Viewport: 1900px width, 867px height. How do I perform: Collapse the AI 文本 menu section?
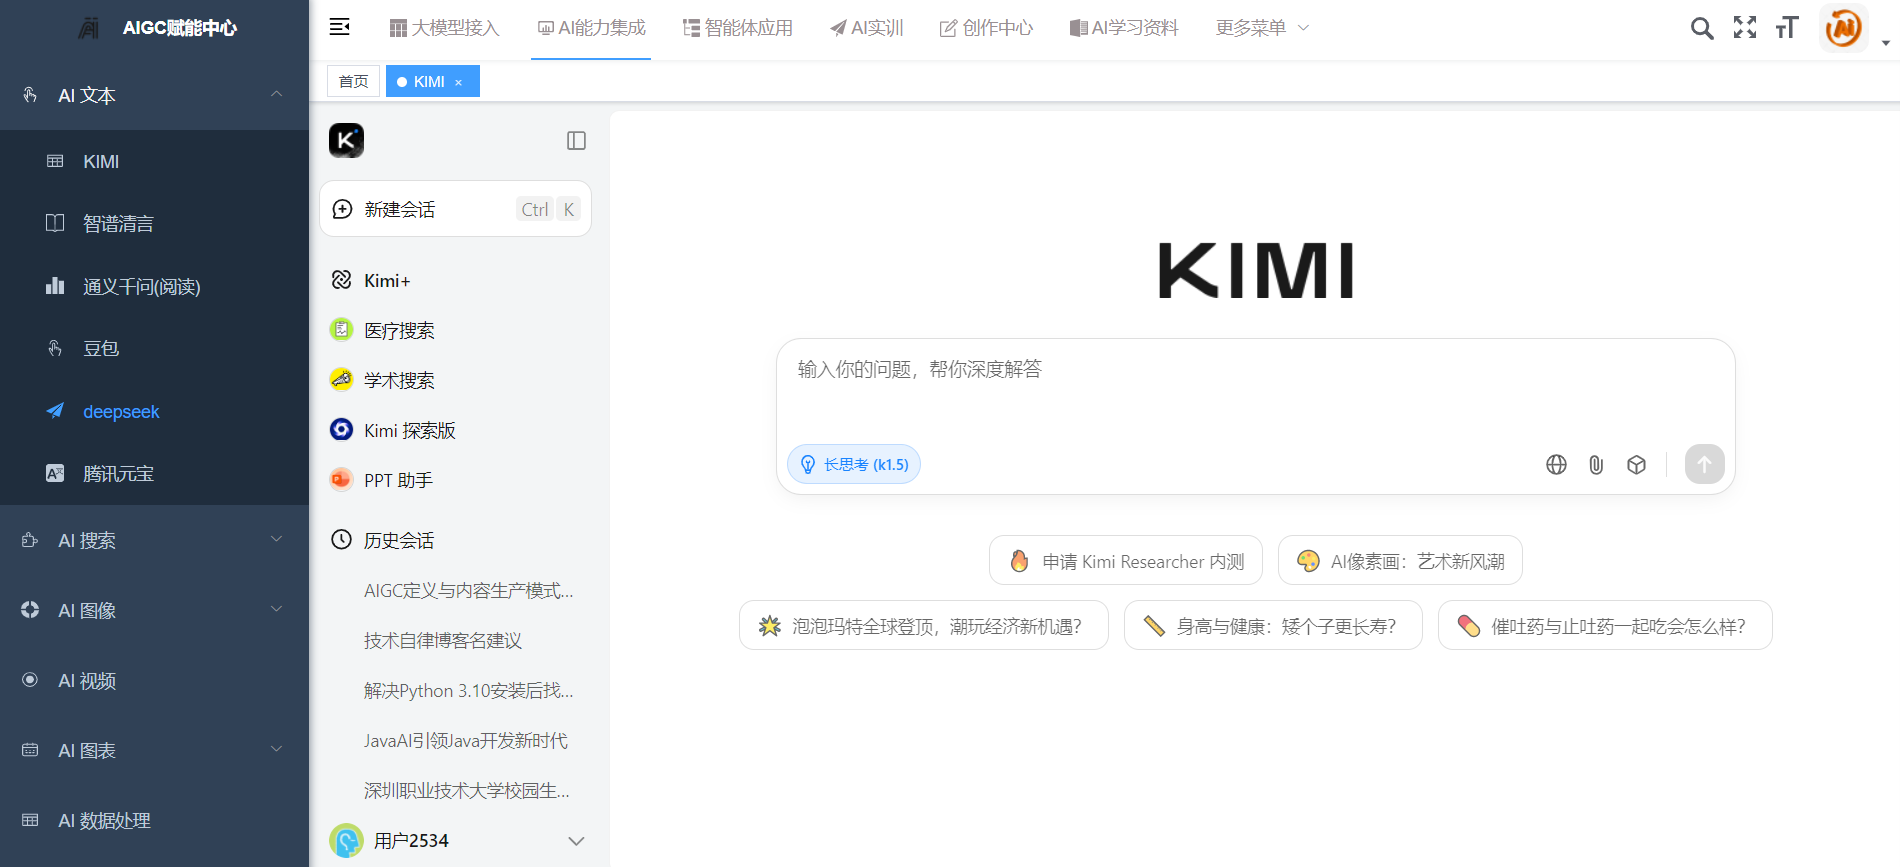154,95
